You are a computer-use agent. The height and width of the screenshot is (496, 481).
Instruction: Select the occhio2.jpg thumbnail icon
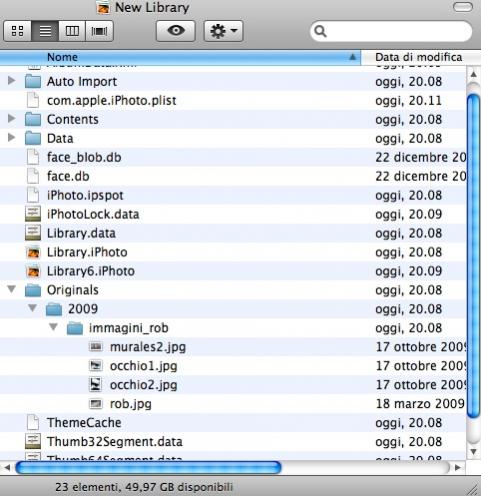click(96, 385)
